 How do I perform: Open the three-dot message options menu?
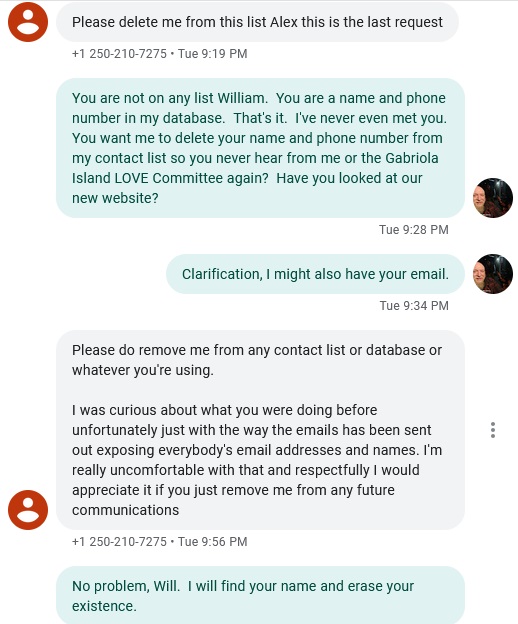493,430
